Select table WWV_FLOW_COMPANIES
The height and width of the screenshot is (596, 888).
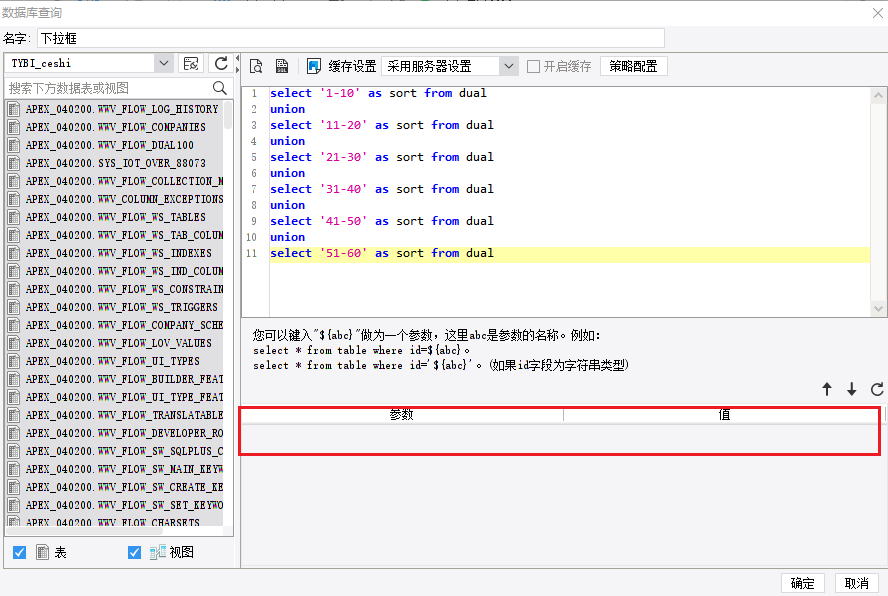116,127
